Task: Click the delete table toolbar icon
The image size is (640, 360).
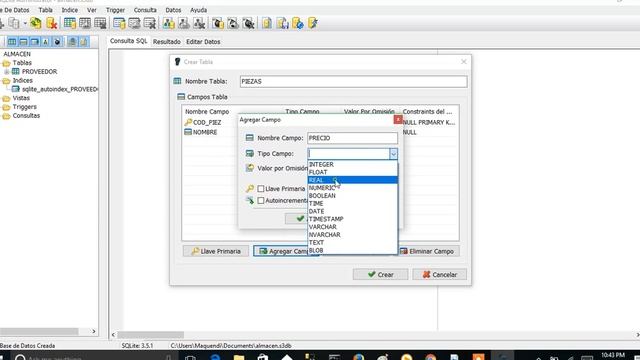Action: [100, 23]
